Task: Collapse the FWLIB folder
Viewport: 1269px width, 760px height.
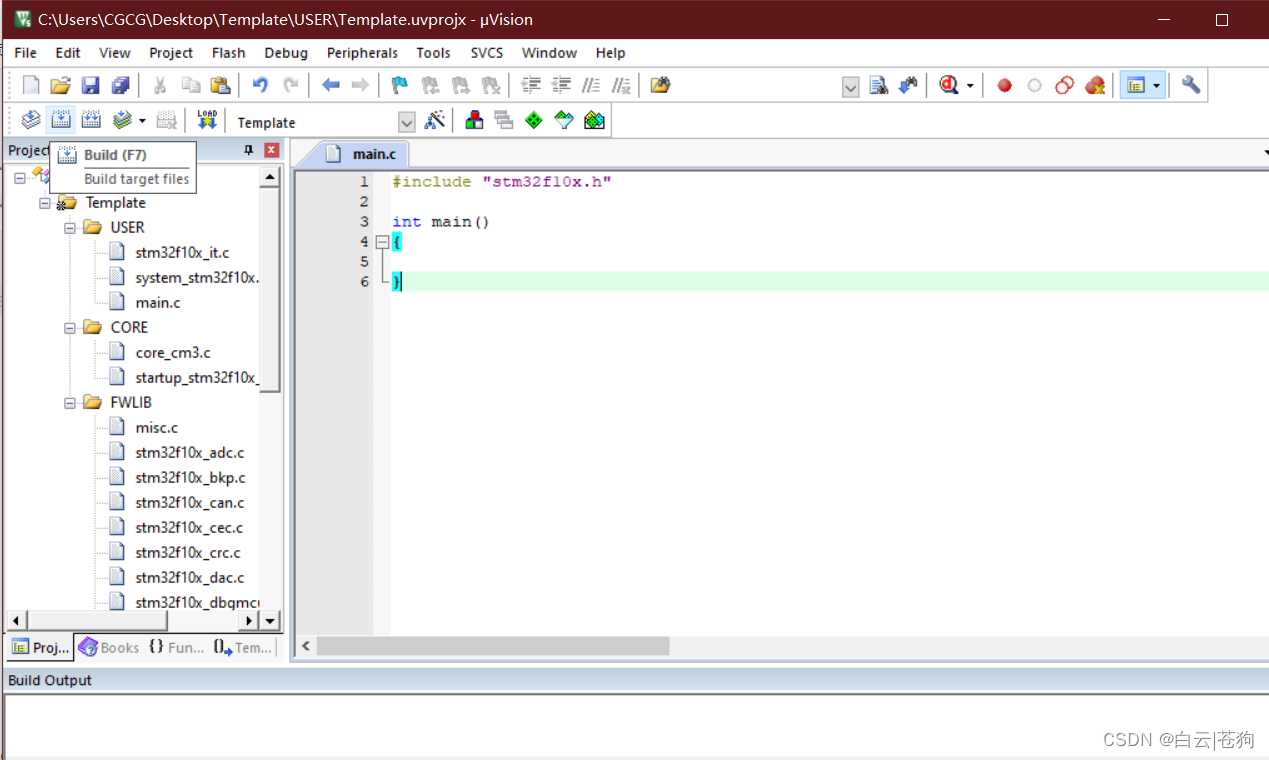Action: point(70,403)
